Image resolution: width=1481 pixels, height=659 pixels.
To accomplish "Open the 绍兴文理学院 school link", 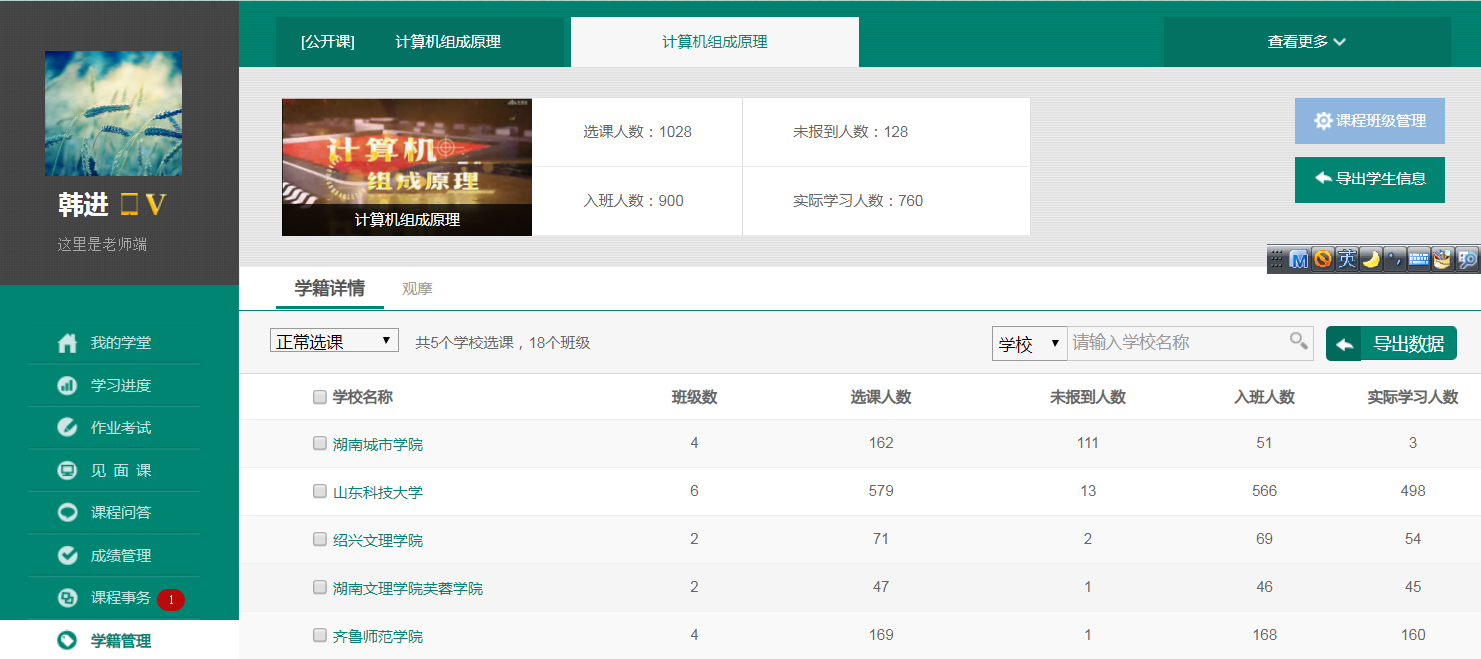I will point(378,540).
